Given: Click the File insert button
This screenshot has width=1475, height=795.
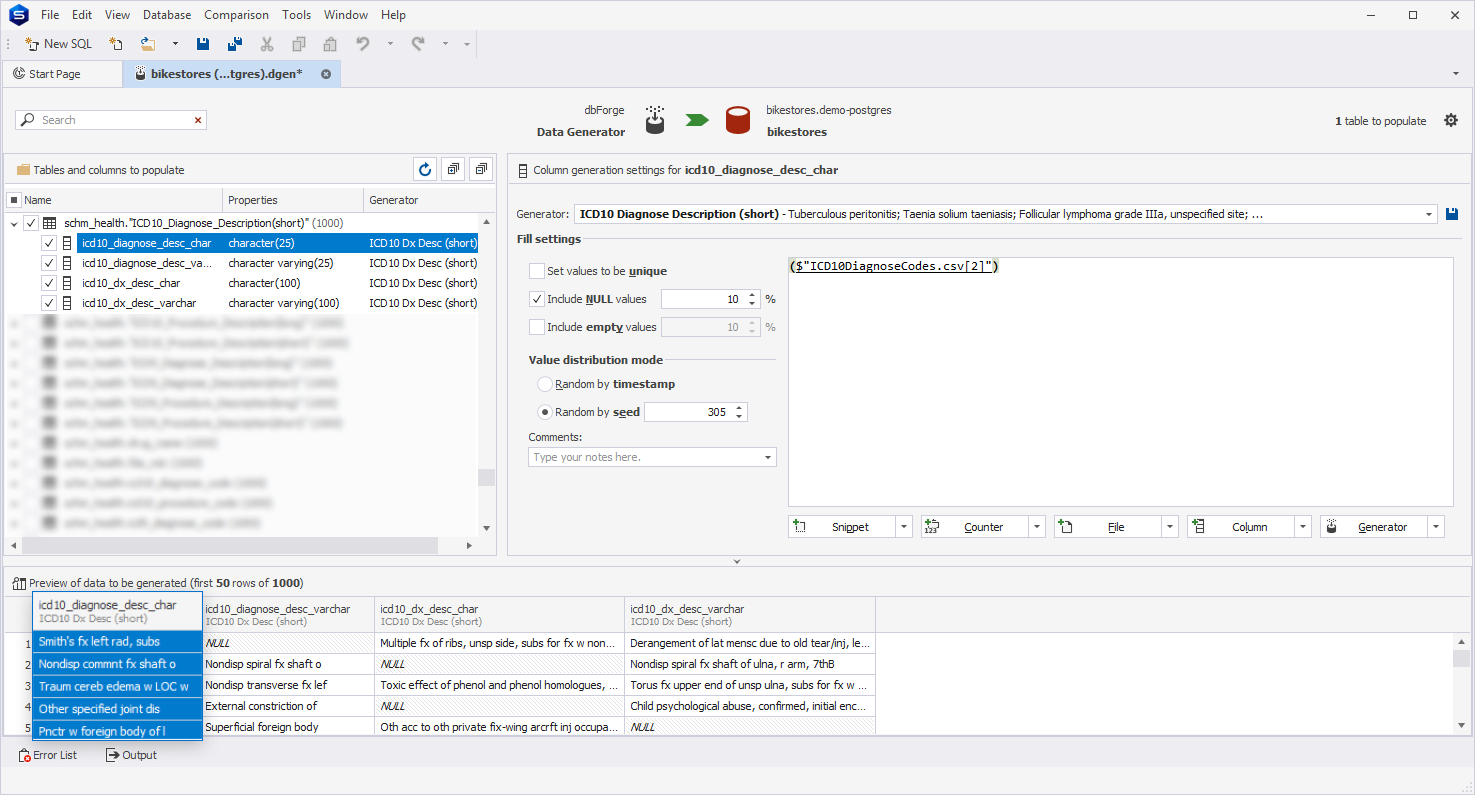Looking at the screenshot, I should pos(1108,527).
